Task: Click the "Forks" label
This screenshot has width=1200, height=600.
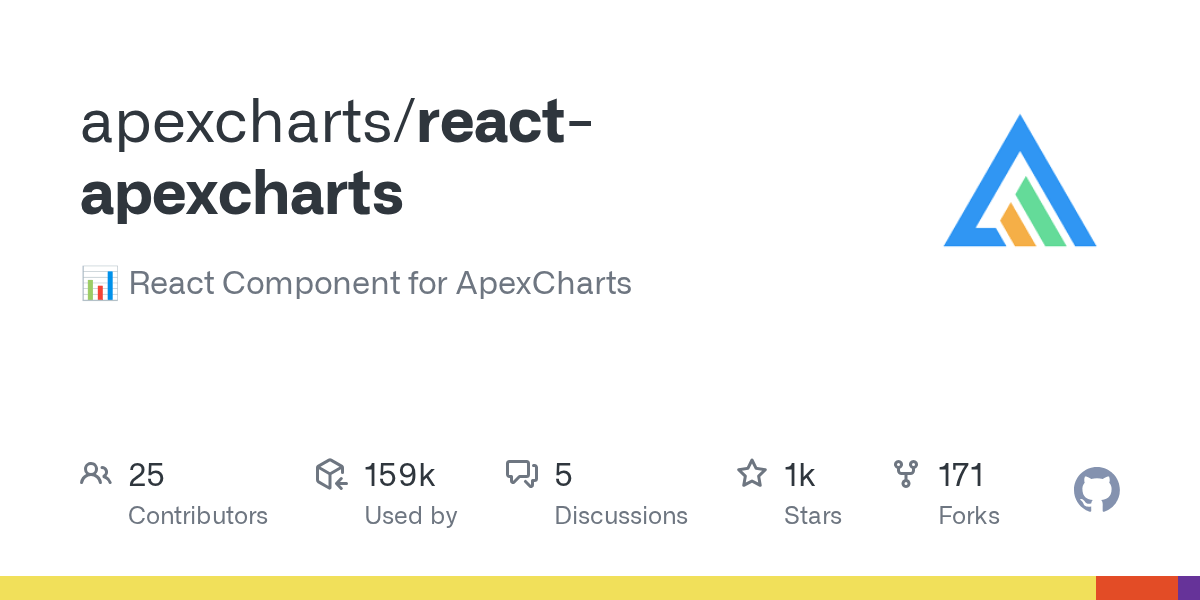Action: point(969,516)
